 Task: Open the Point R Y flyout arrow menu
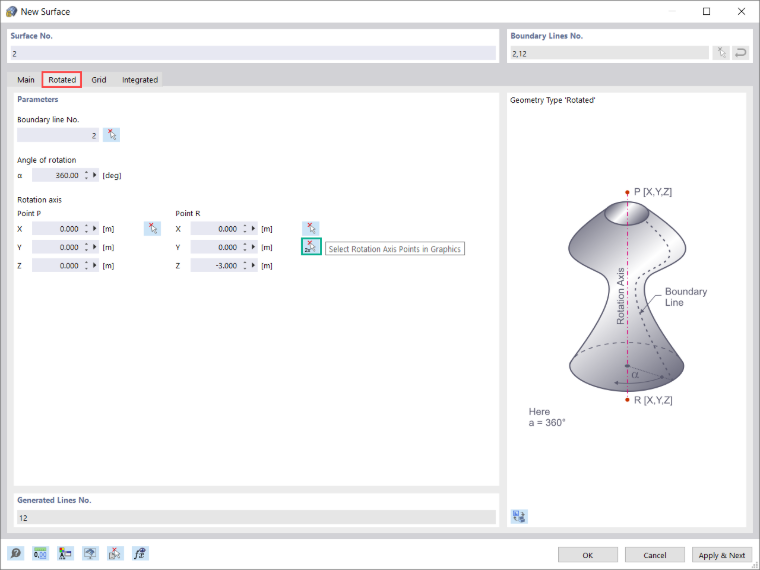[x=253, y=247]
